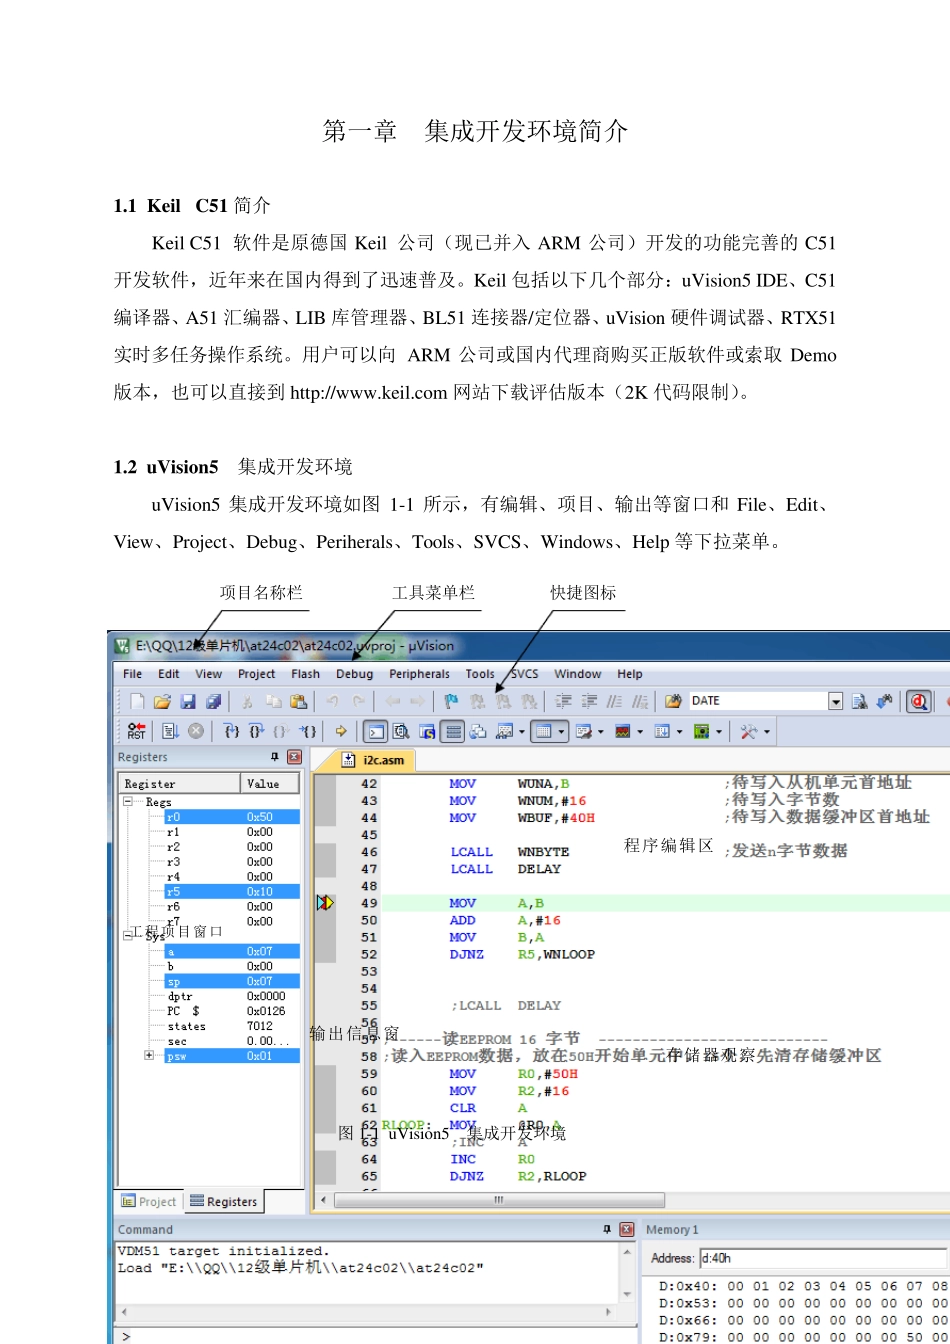This screenshot has height=1344, width=950.
Task: Click the Cut scissors icon
Action: click(246, 701)
